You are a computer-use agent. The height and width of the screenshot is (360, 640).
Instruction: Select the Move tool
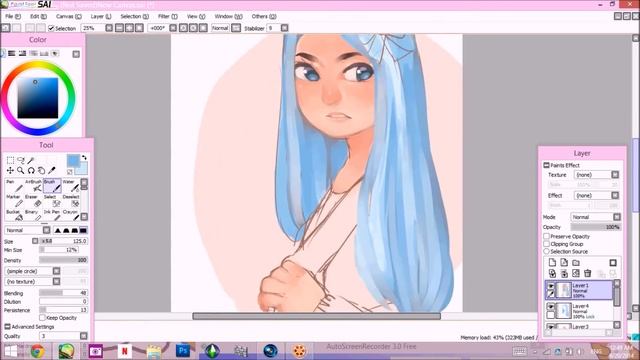[10, 171]
